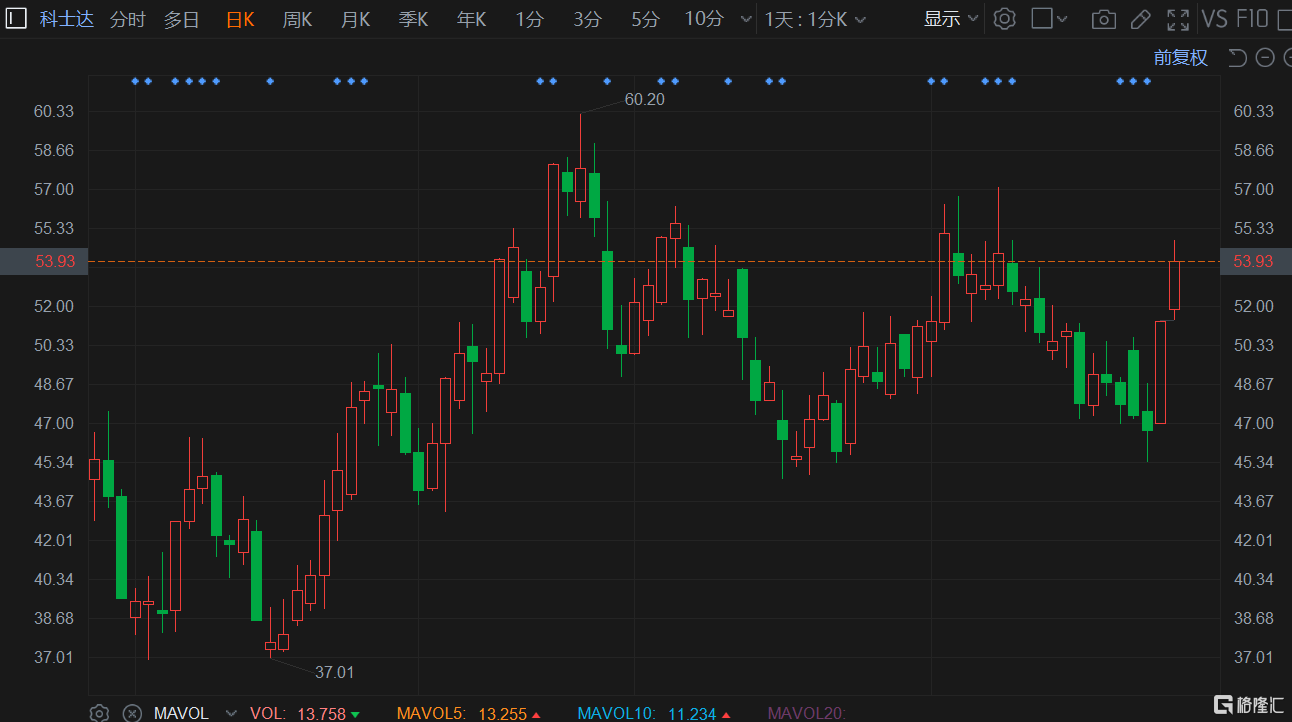The height and width of the screenshot is (722, 1292).
Task: Click the undo arrow next to 前复权
Action: [1237, 58]
